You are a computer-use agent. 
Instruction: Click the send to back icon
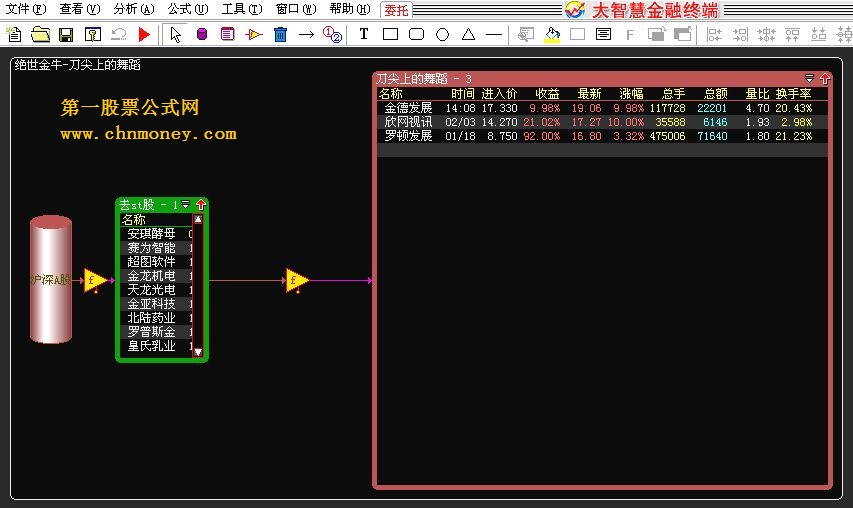pyautogui.click(x=682, y=35)
